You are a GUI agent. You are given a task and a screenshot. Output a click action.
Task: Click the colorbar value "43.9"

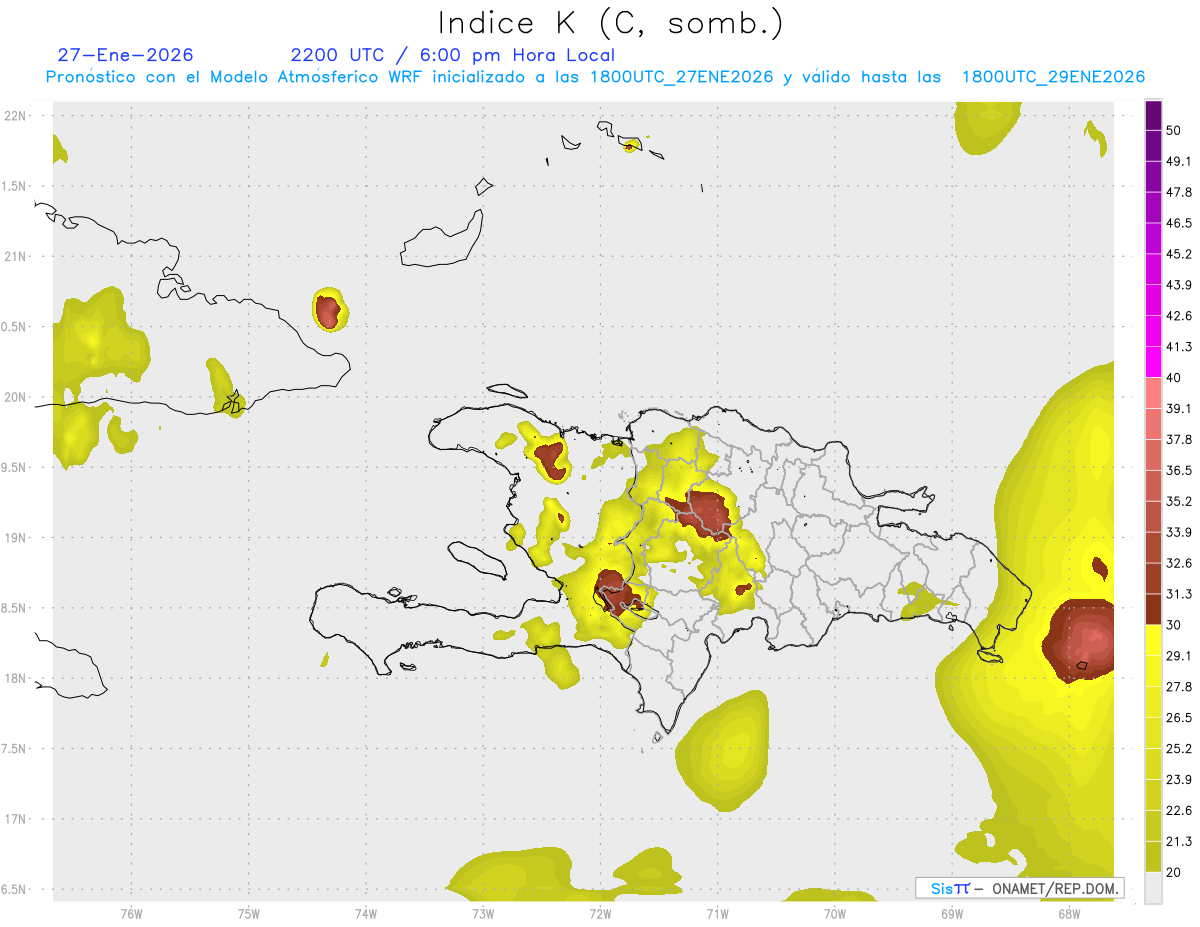pyautogui.click(x=1178, y=285)
